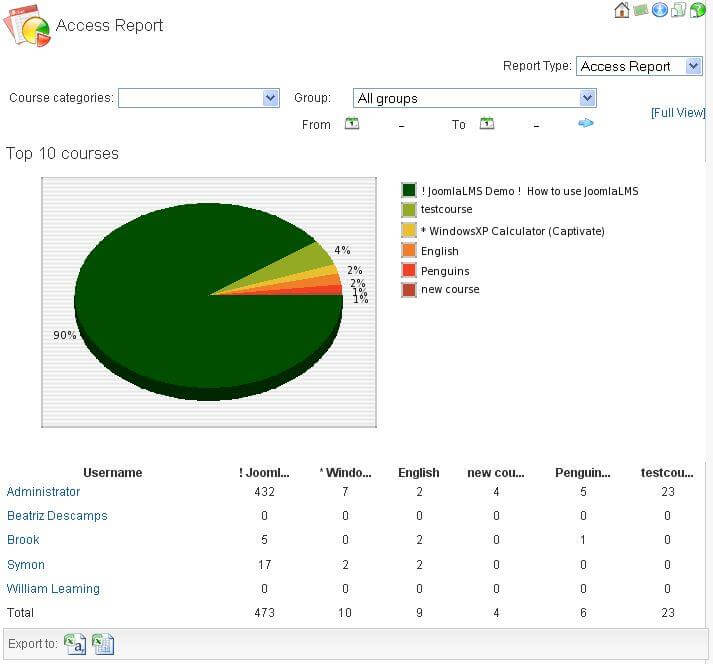Open William Learning user link
Screen dimensions: 713x664
(53, 589)
